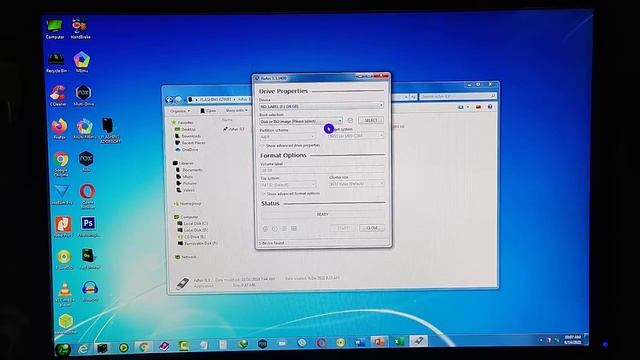This screenshot has width=640, height=360.
Task: Select Removable Disk (F:) in Explorer sidebar
Action: coord(198,243)
